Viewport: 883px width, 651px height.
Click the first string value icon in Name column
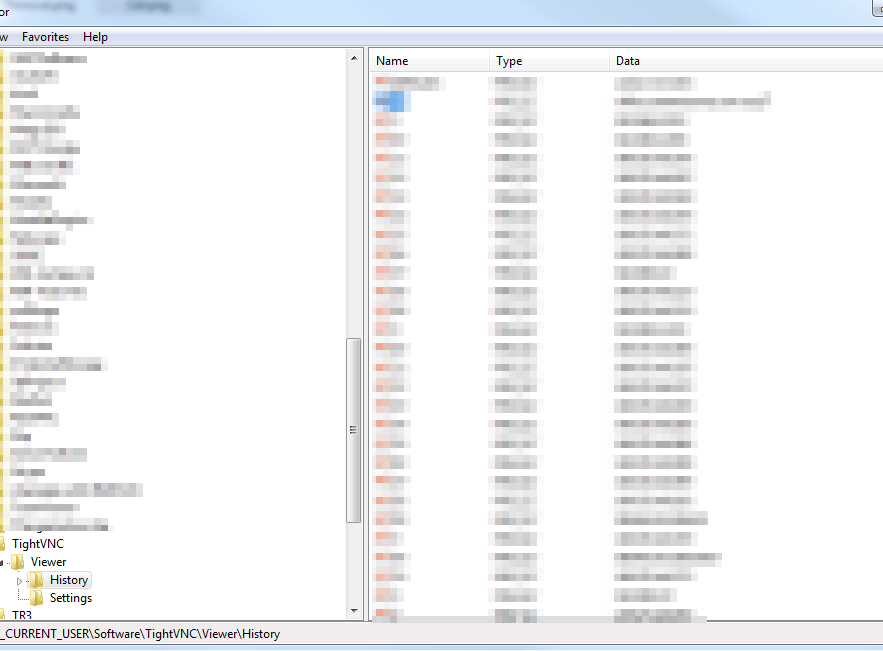pos(381,81)
